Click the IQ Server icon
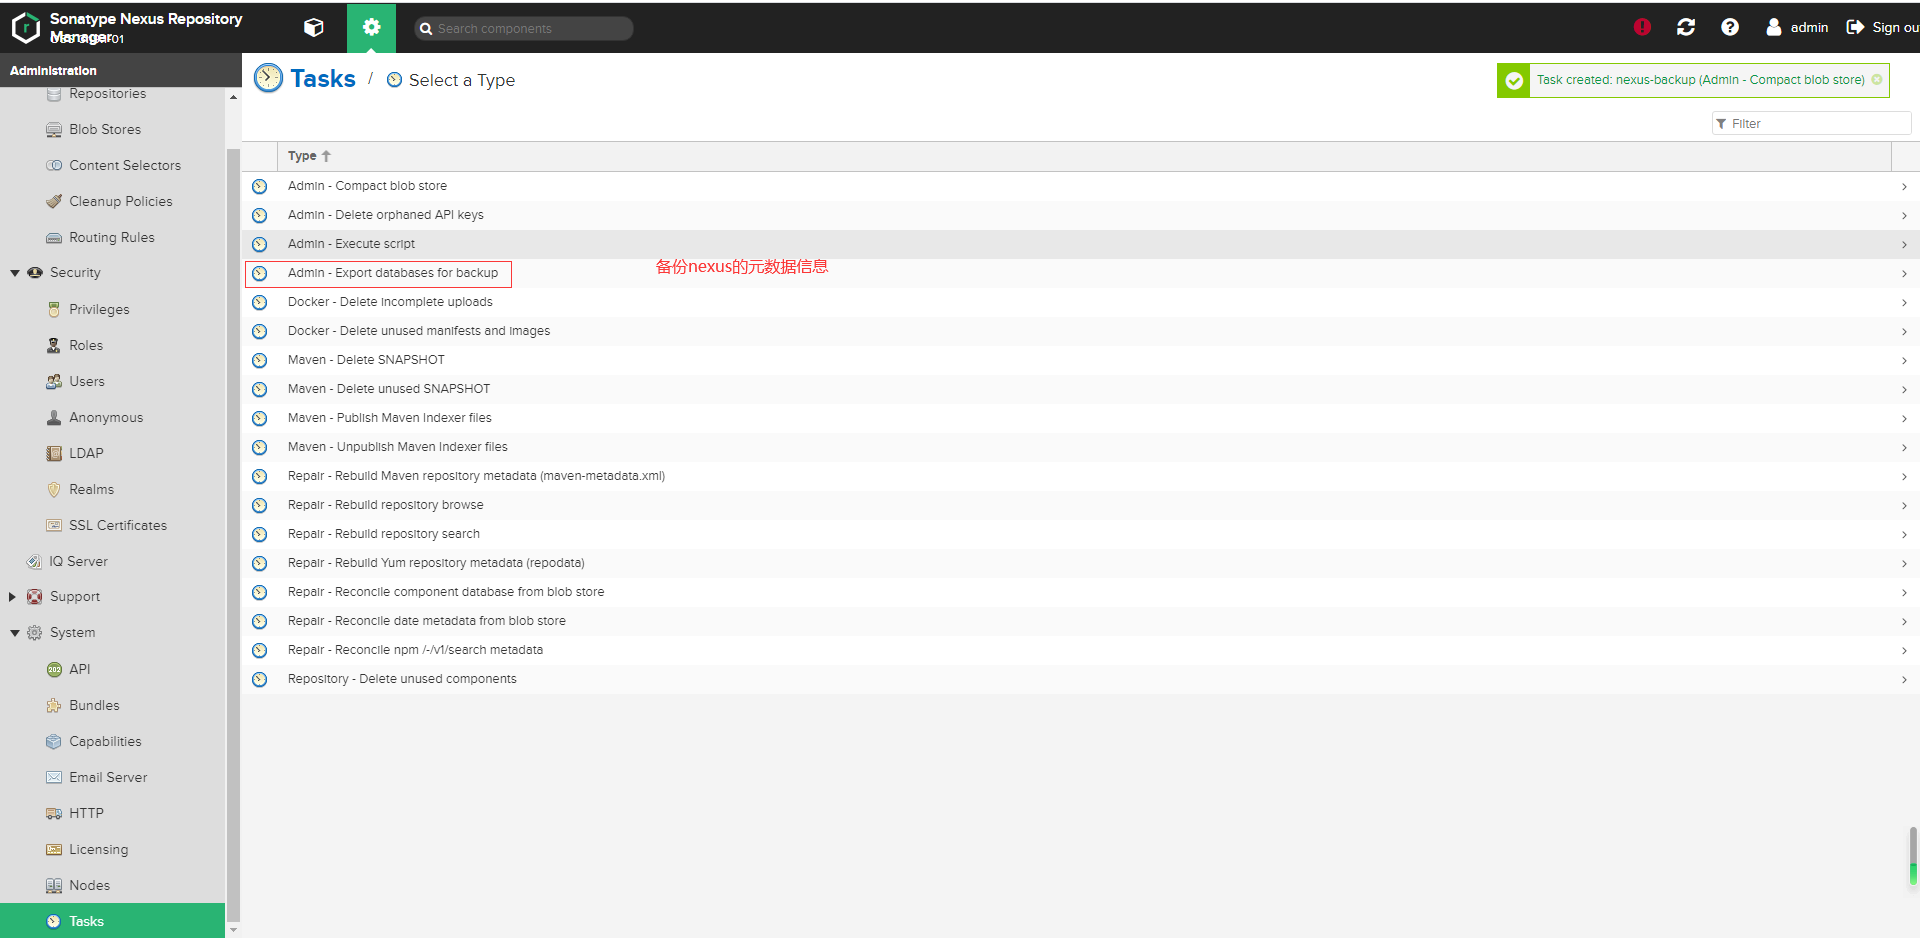The height and width of the screenshot is (938, 1920). [34, 562]
